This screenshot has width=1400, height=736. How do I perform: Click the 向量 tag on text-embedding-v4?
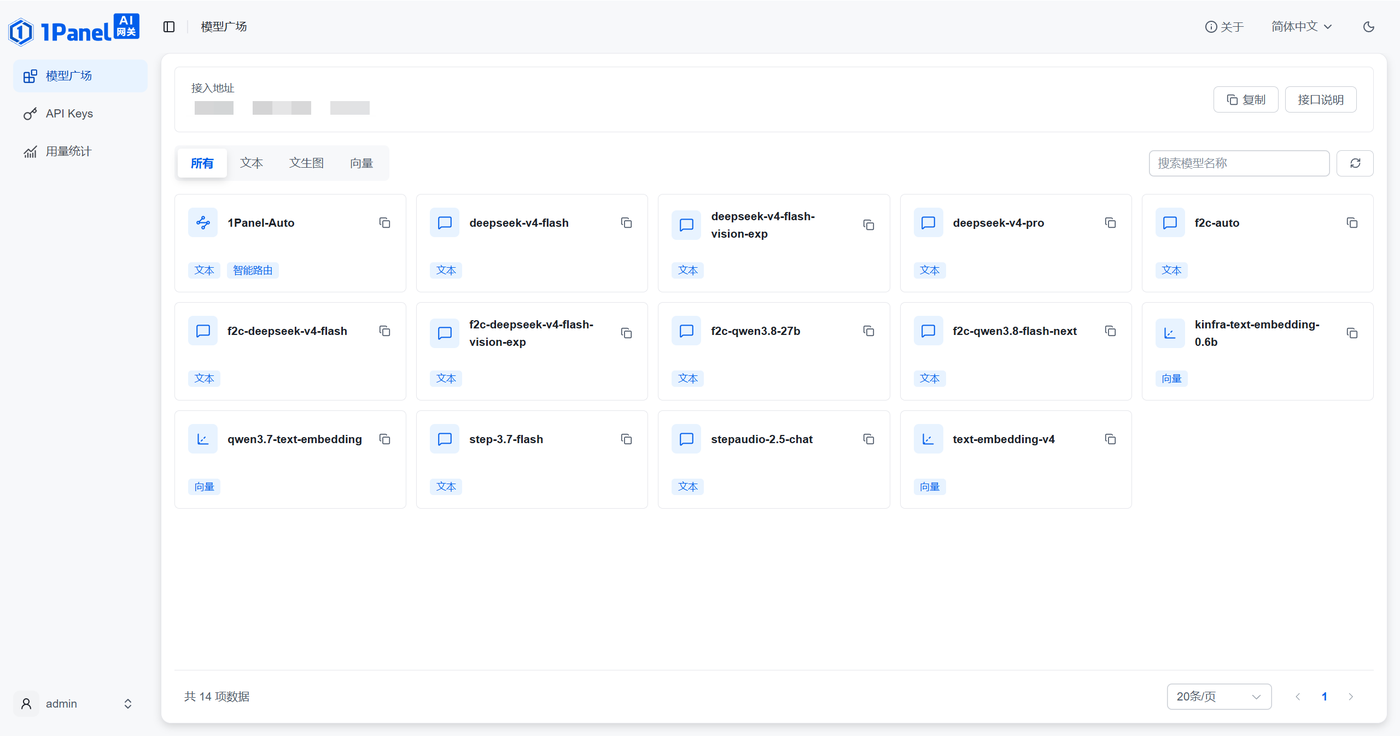pyautogui.click(x=930, y=487)
